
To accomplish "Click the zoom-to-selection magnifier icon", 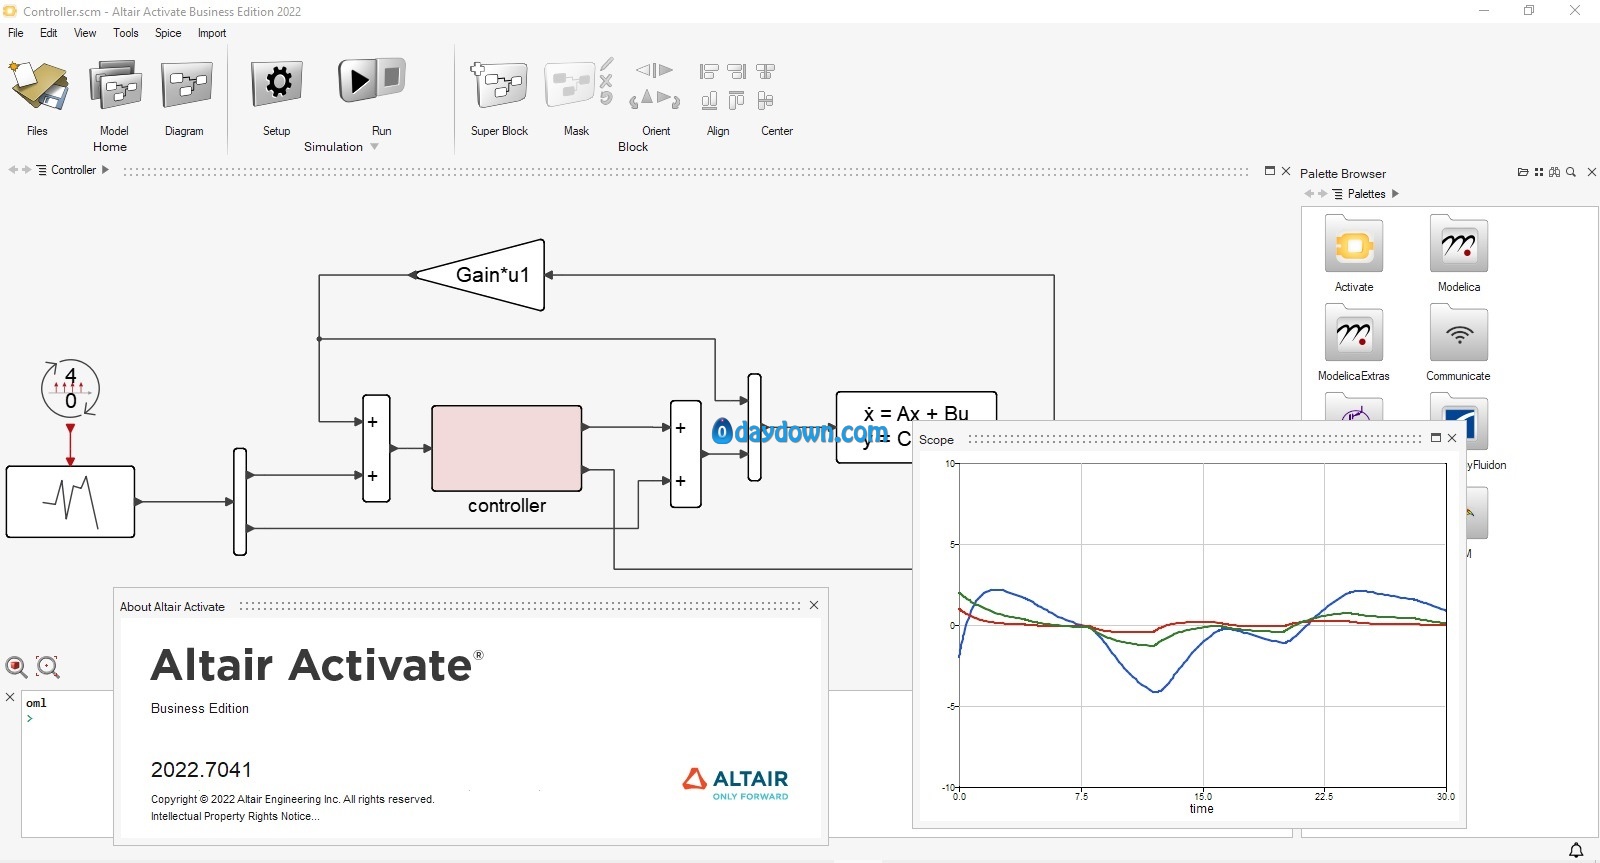I will click(x=48, y=667).
